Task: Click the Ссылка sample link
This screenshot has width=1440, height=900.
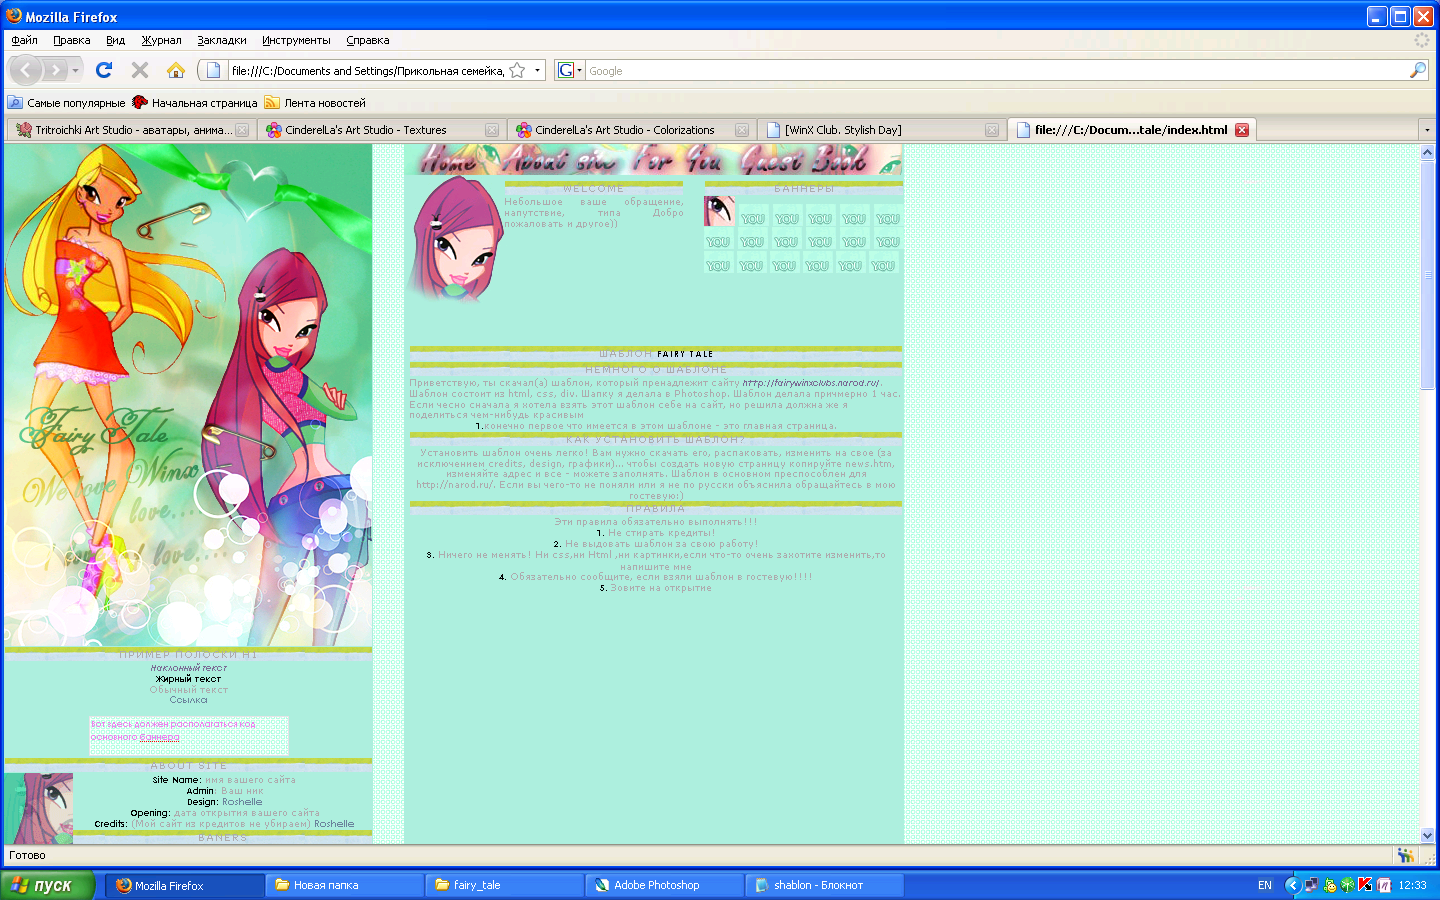Action: 188,700
